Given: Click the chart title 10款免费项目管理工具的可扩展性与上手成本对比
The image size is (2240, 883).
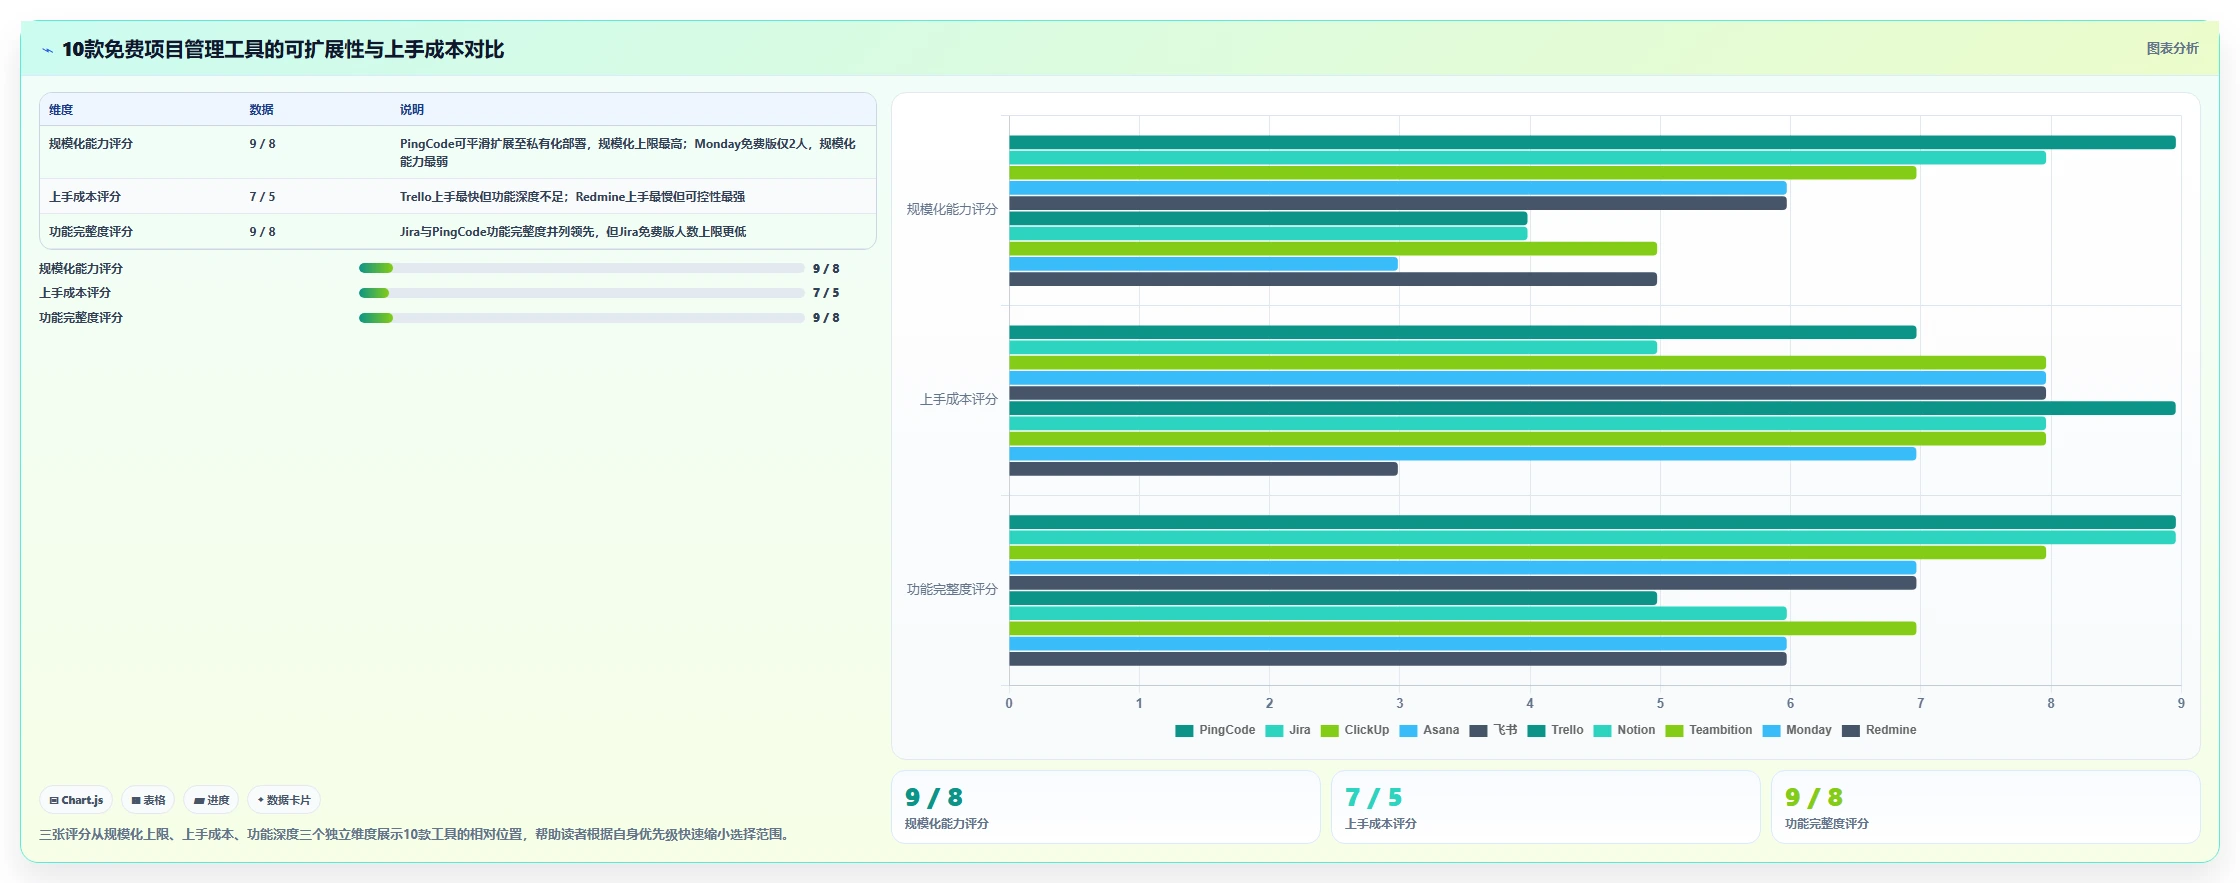Looking at the screenshot, I should (x=283, y=49).
